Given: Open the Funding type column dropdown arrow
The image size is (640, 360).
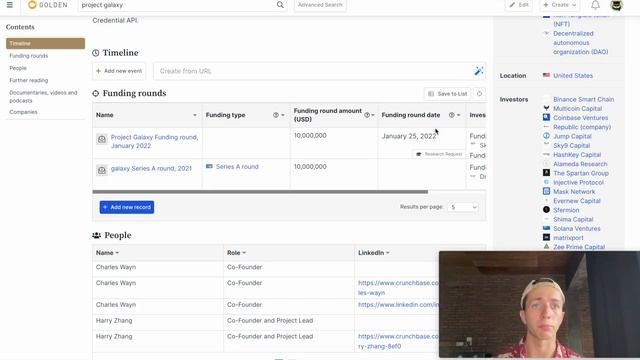Looking at the screenshot, I should click(283, 115).
